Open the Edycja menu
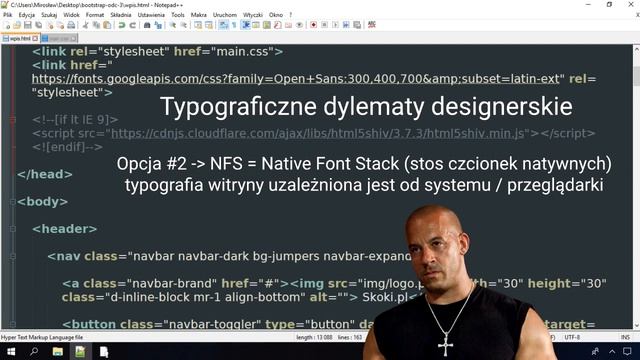This screenshot has height=360, width=640. coord(27,15)
